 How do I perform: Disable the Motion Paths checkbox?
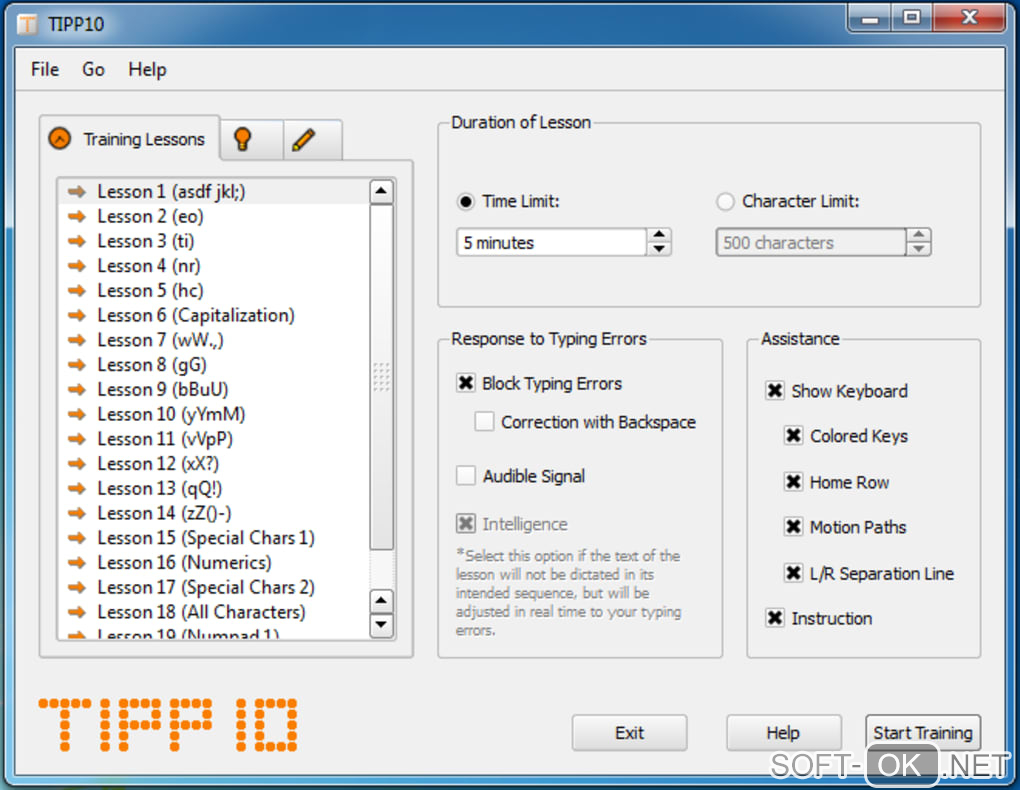tap(793, 526)
